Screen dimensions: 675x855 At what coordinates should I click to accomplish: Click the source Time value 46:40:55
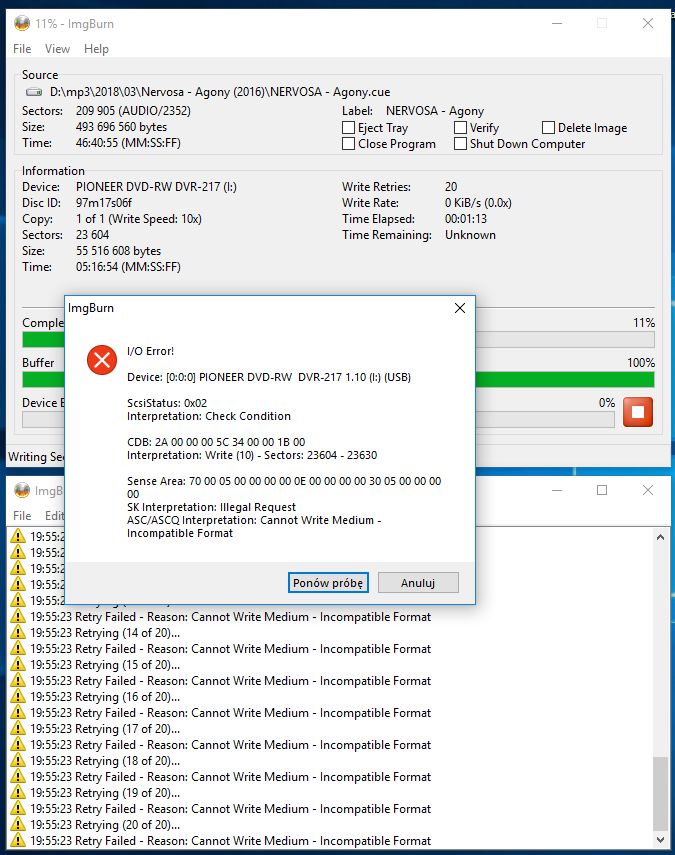128,143
